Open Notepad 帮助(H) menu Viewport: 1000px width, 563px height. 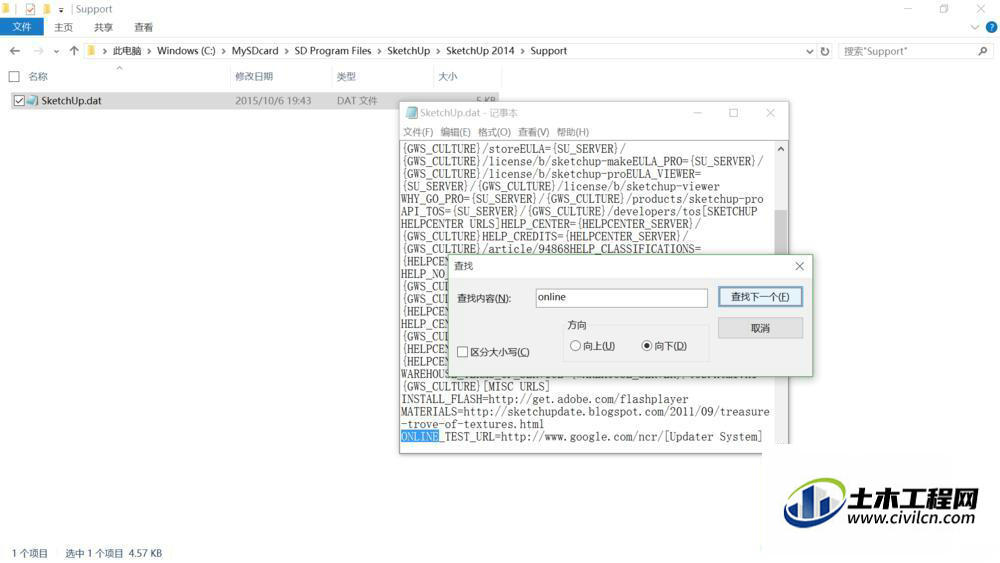573,132
